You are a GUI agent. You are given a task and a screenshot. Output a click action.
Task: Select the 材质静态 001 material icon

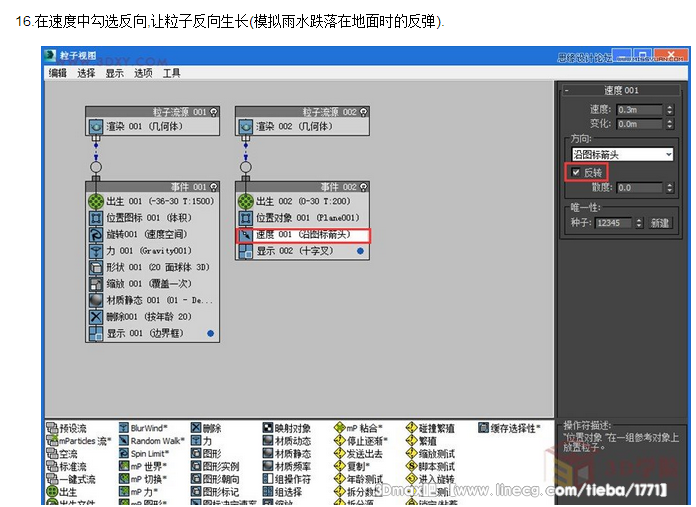(x=96, y=300)
